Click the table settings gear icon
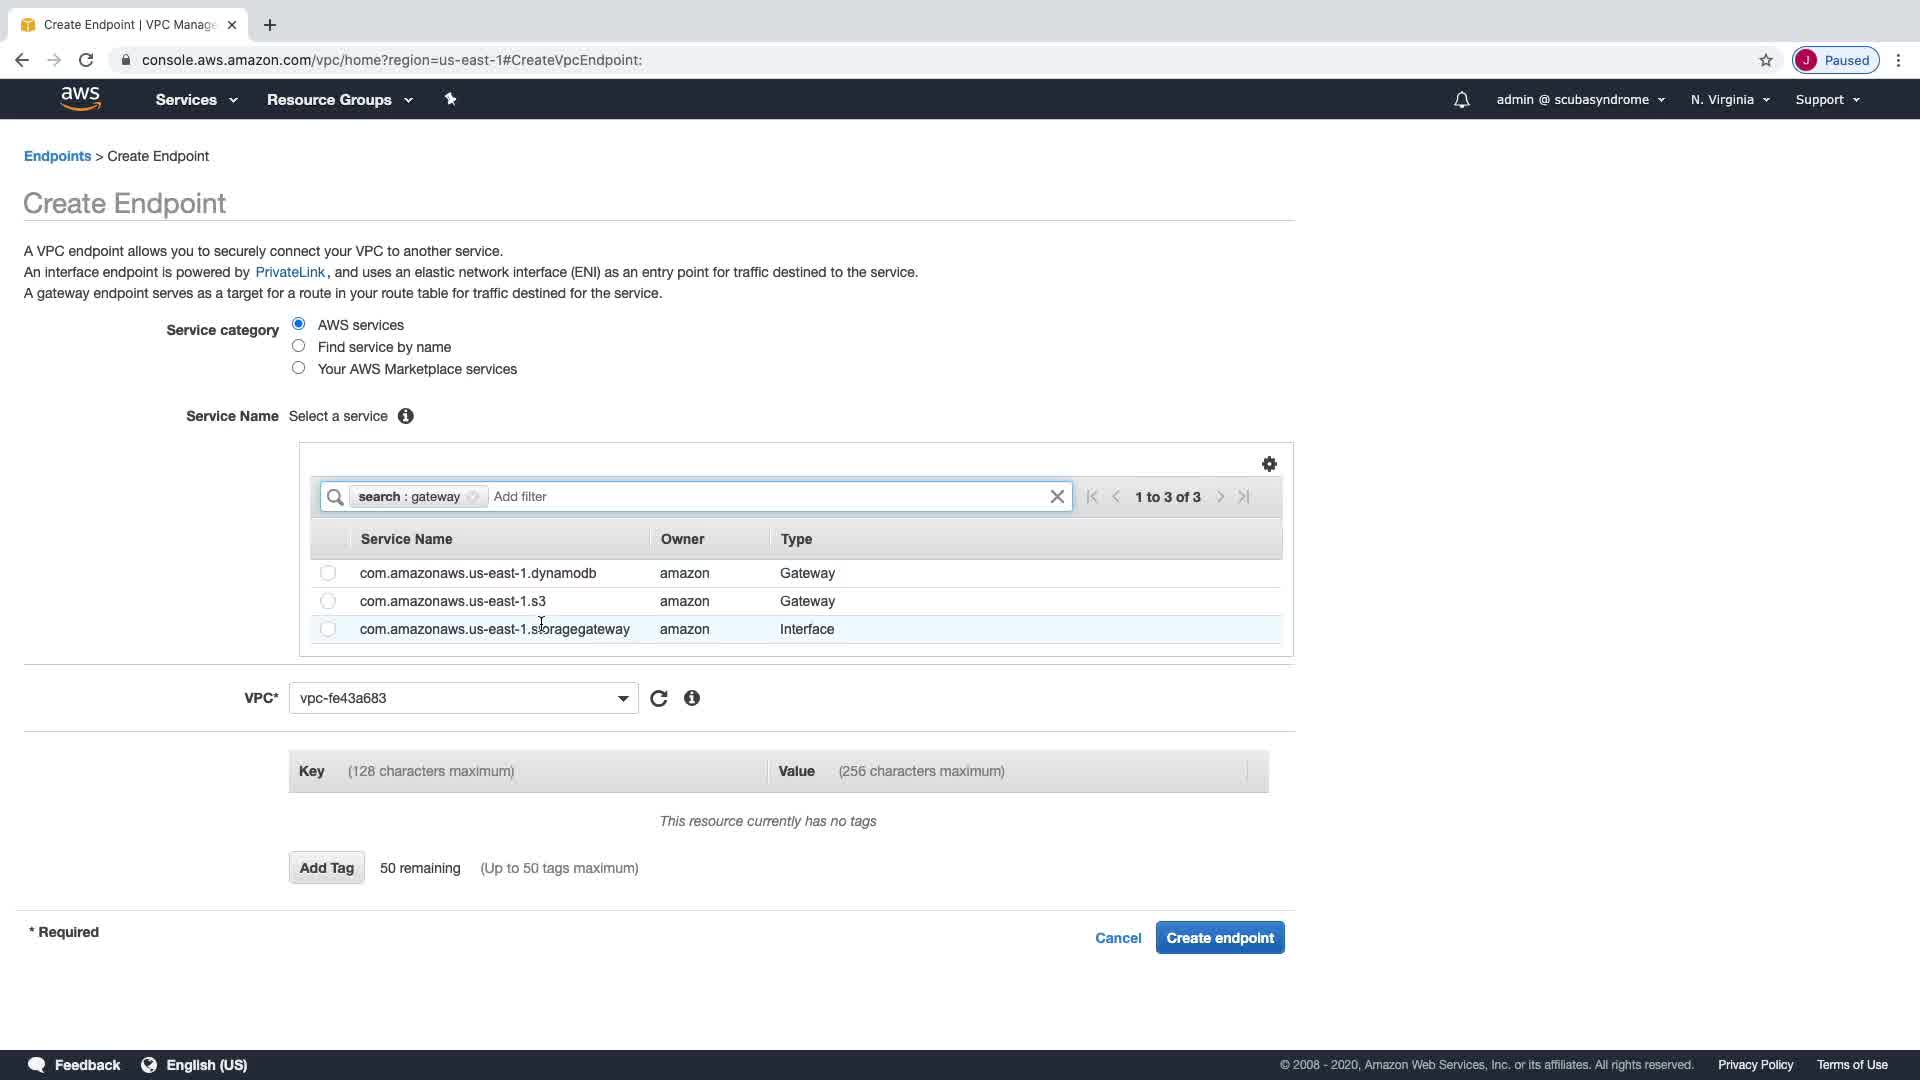 coord(1269,464)
